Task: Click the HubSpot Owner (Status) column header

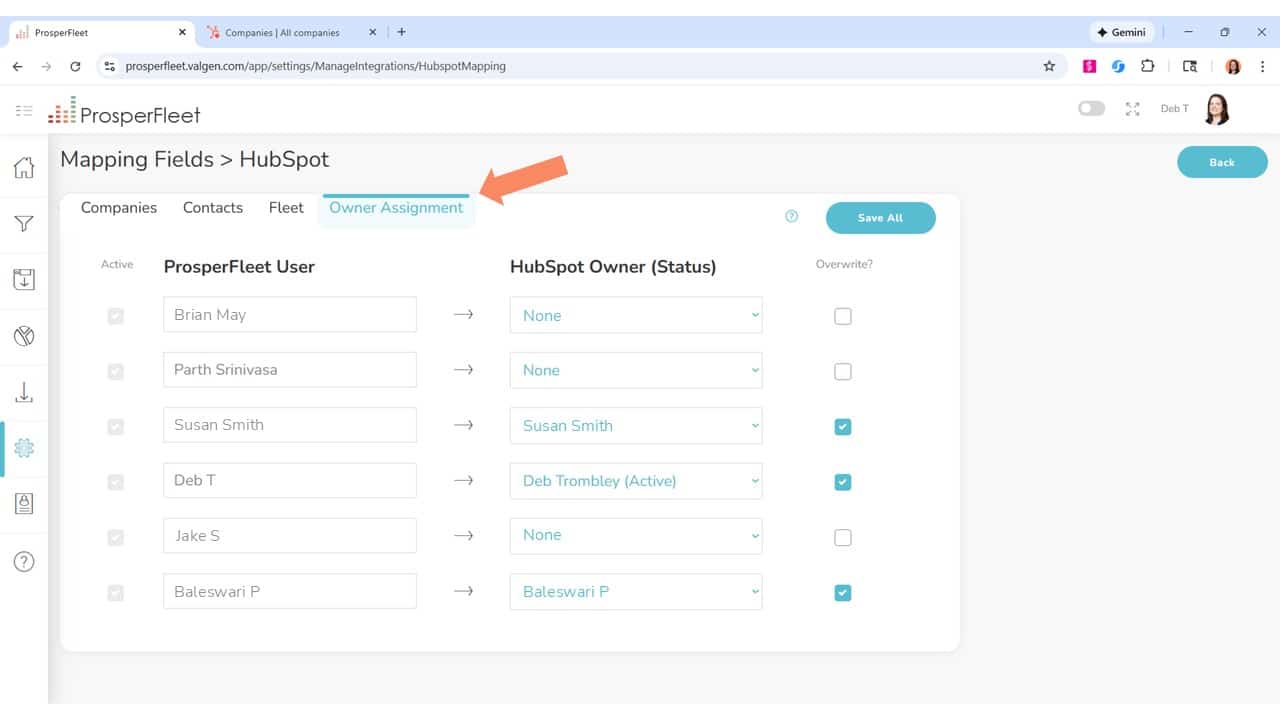Action: click(x=613, y=267)
